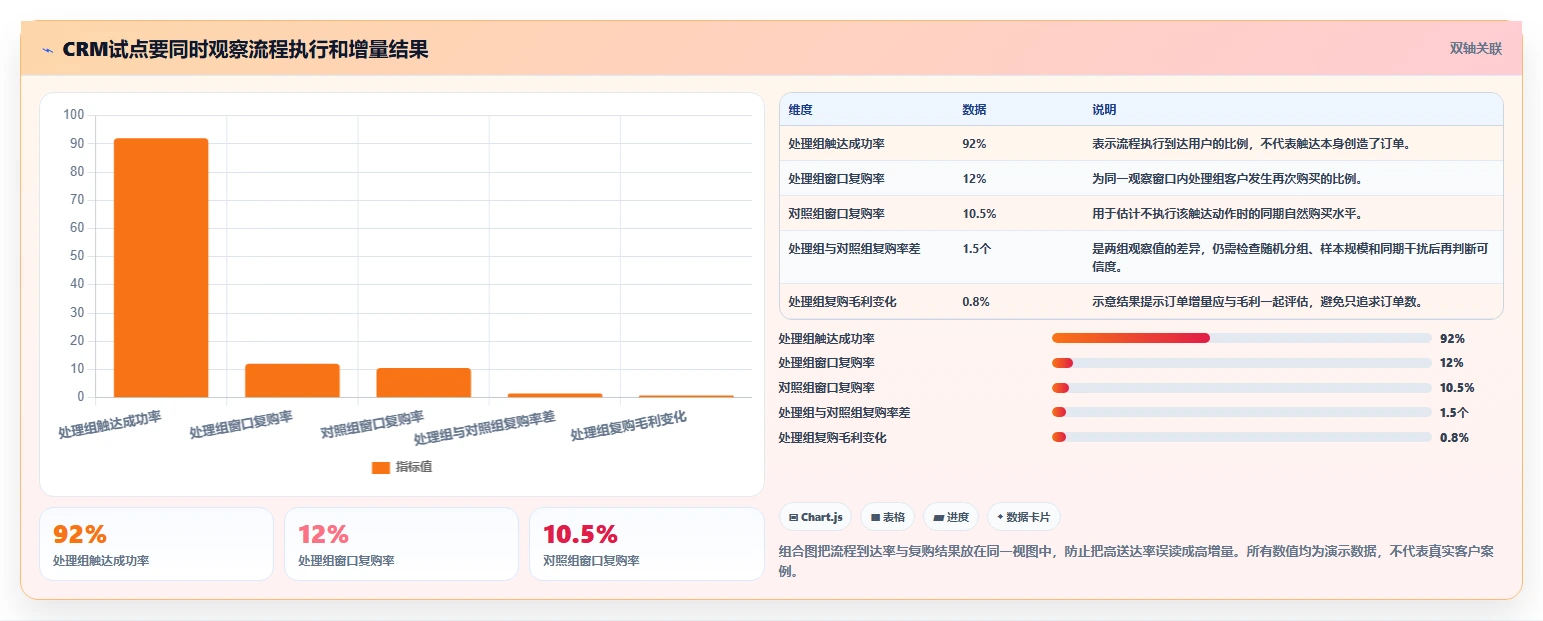Image resolution: width=1543 pixels, height=621 pixels.
Task: Click the 10.5% progress bar for 对照组窗口复购率
Action: 1241,388
